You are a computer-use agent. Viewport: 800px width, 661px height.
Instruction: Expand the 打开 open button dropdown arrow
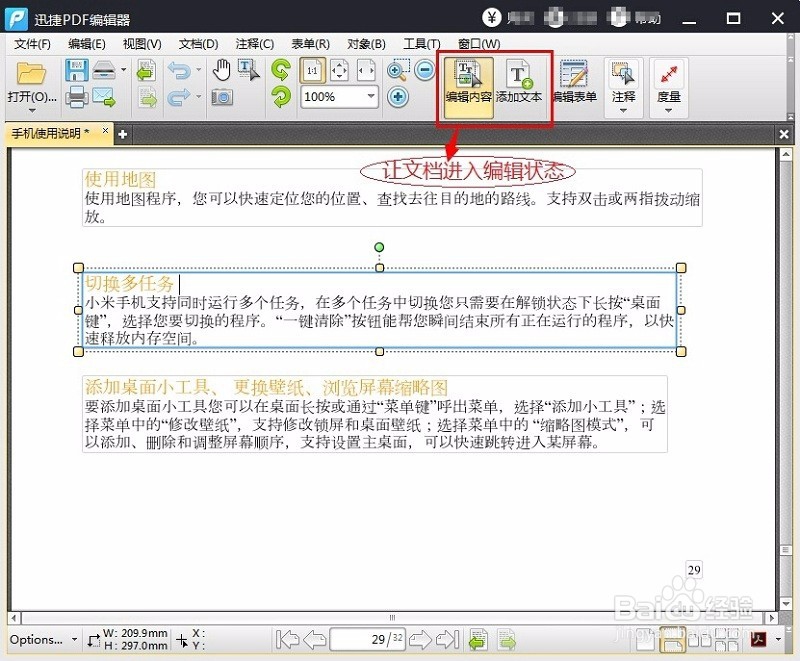[x=32, y=111]
